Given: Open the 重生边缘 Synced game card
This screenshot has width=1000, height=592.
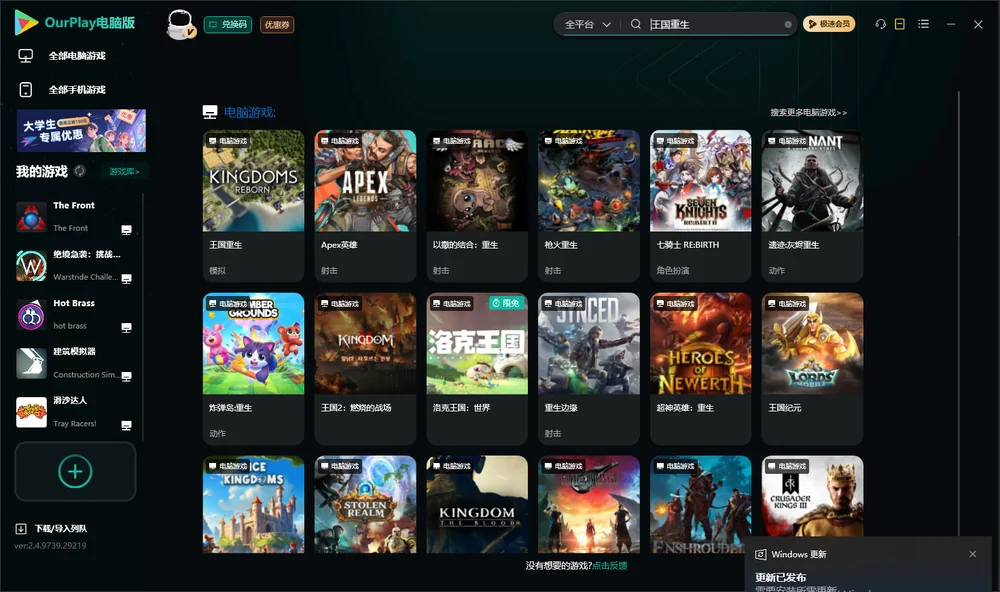Looking at the screenshot, I should coord(589,368).
